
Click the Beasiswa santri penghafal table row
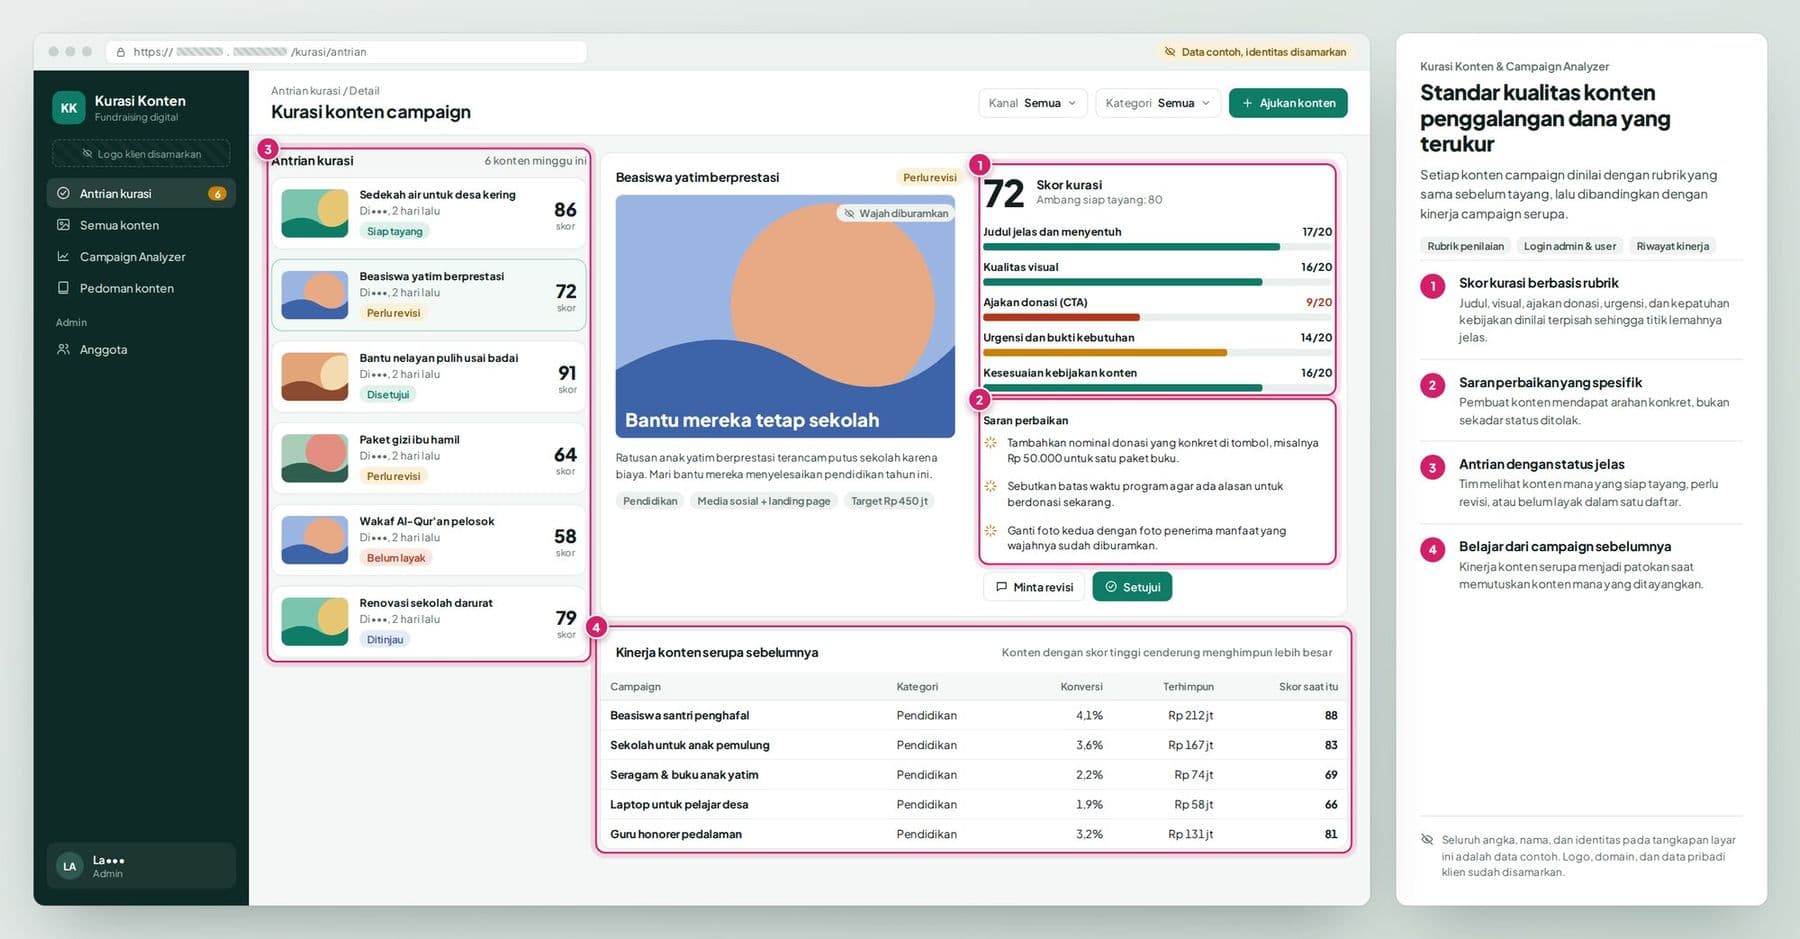pyautogui.click(x=973, y=715)
